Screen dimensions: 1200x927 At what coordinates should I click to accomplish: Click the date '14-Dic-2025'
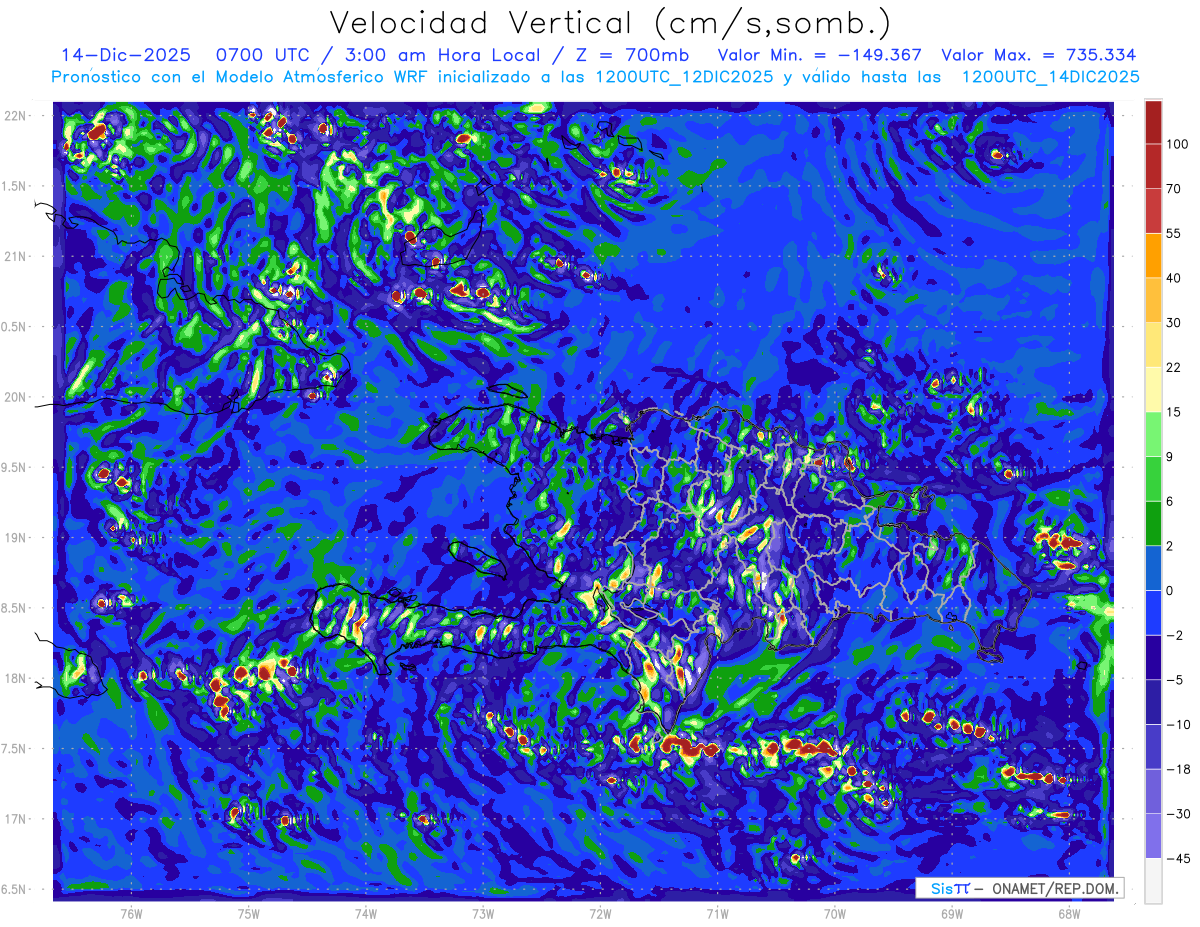tap(126, 55)
